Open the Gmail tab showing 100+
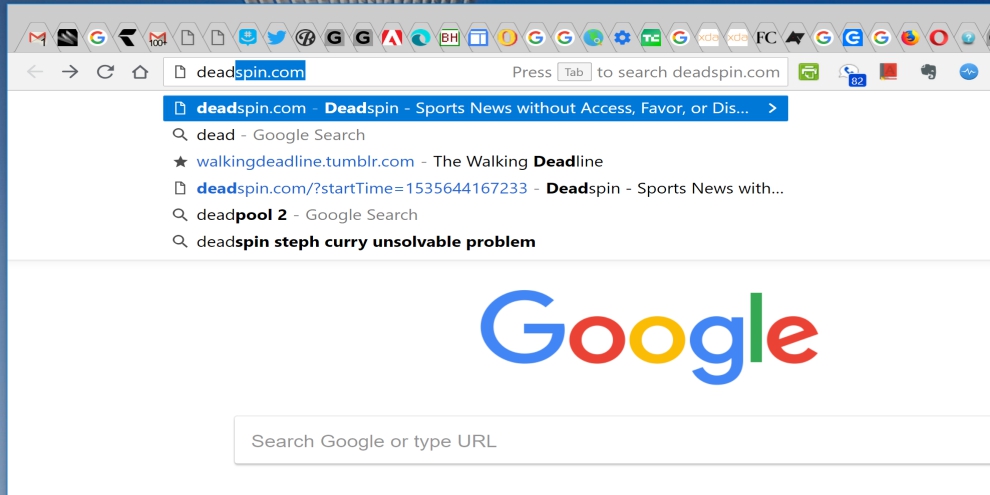The image size is (990, 495). [x=158, y=38]
